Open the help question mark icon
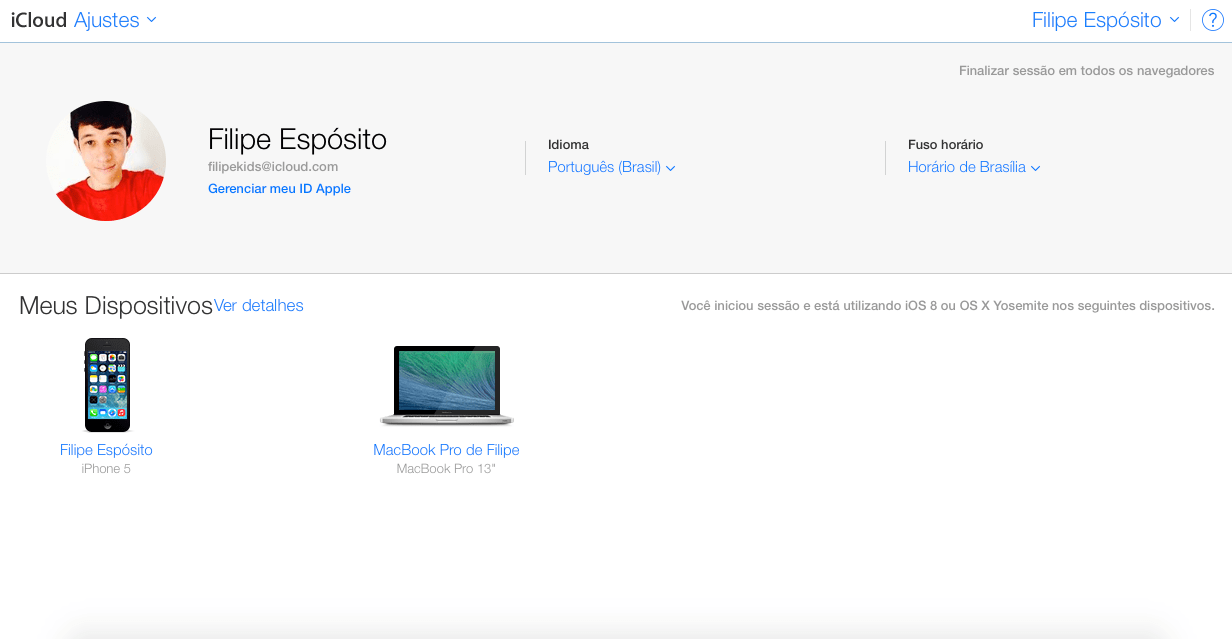 pyautogui.click(x=1212, y=21)
